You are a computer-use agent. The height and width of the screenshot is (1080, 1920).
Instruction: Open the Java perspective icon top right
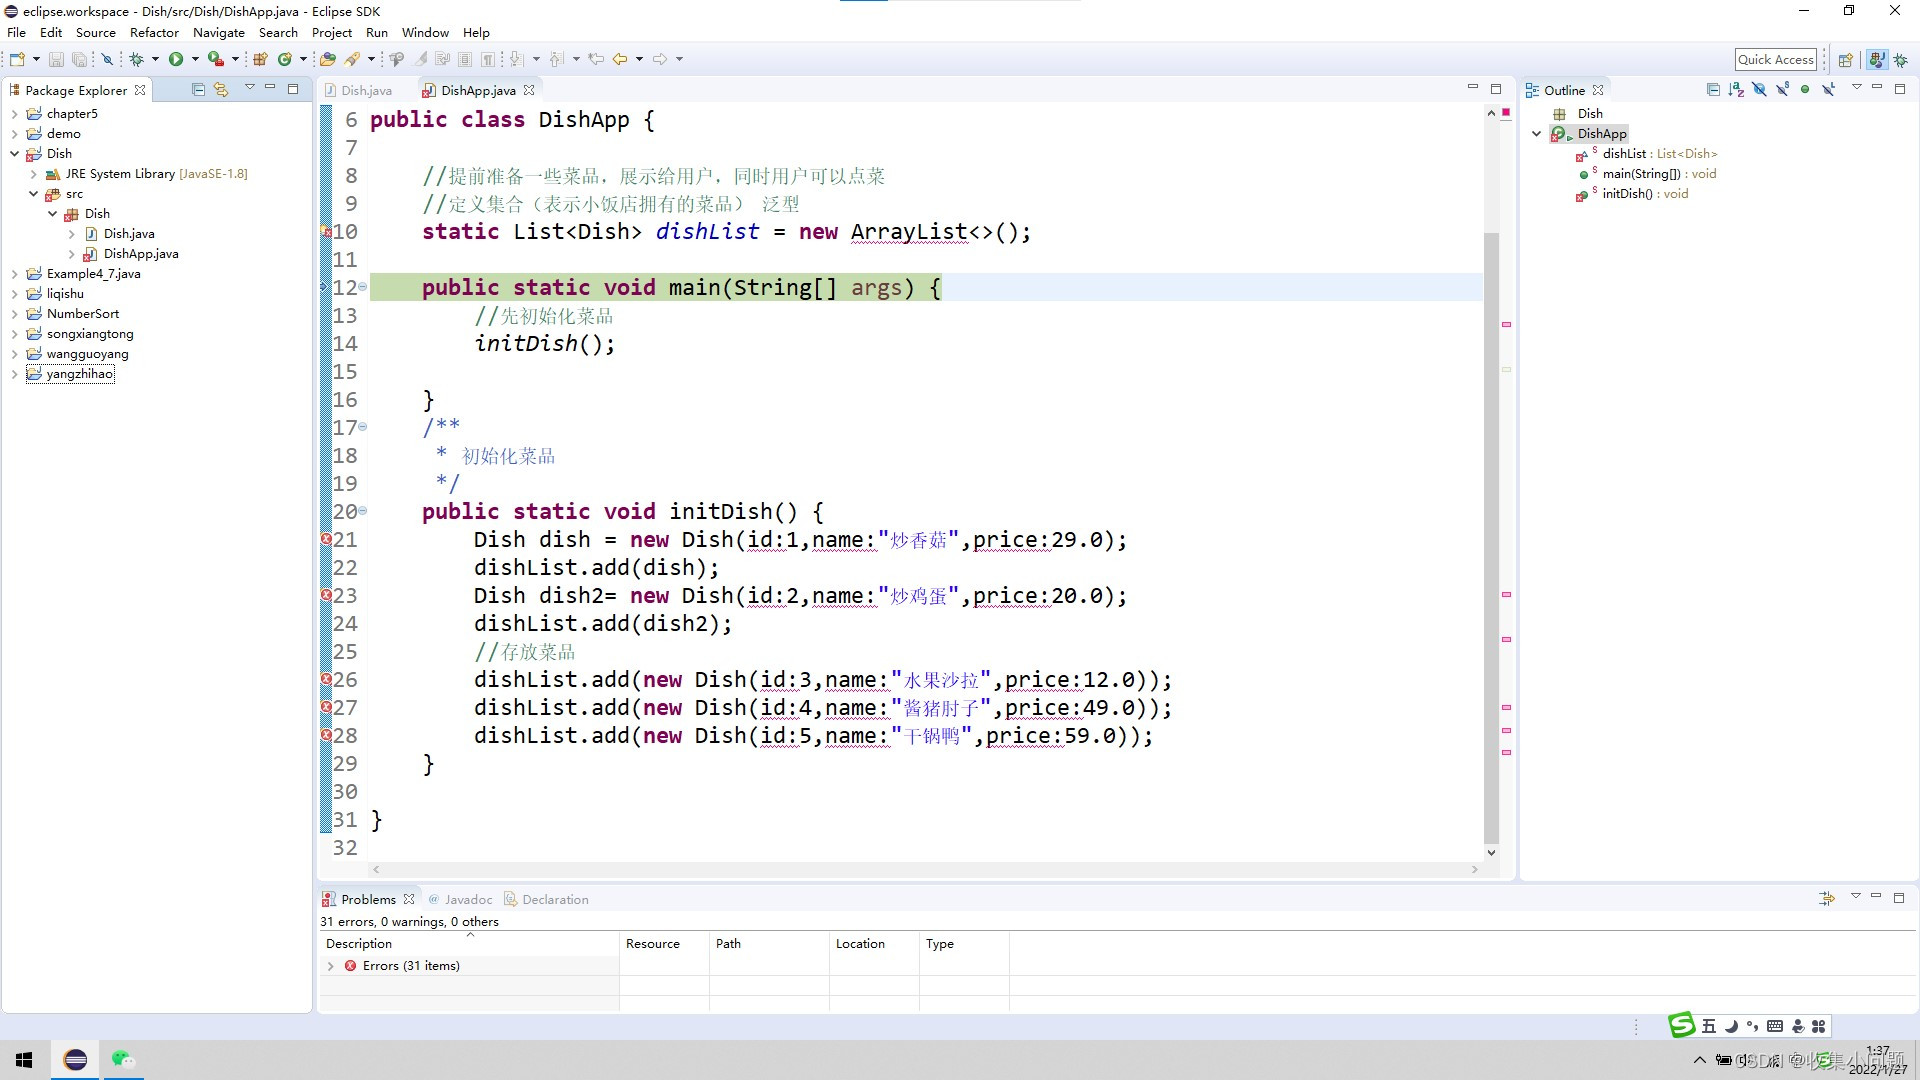(1877, 60)
